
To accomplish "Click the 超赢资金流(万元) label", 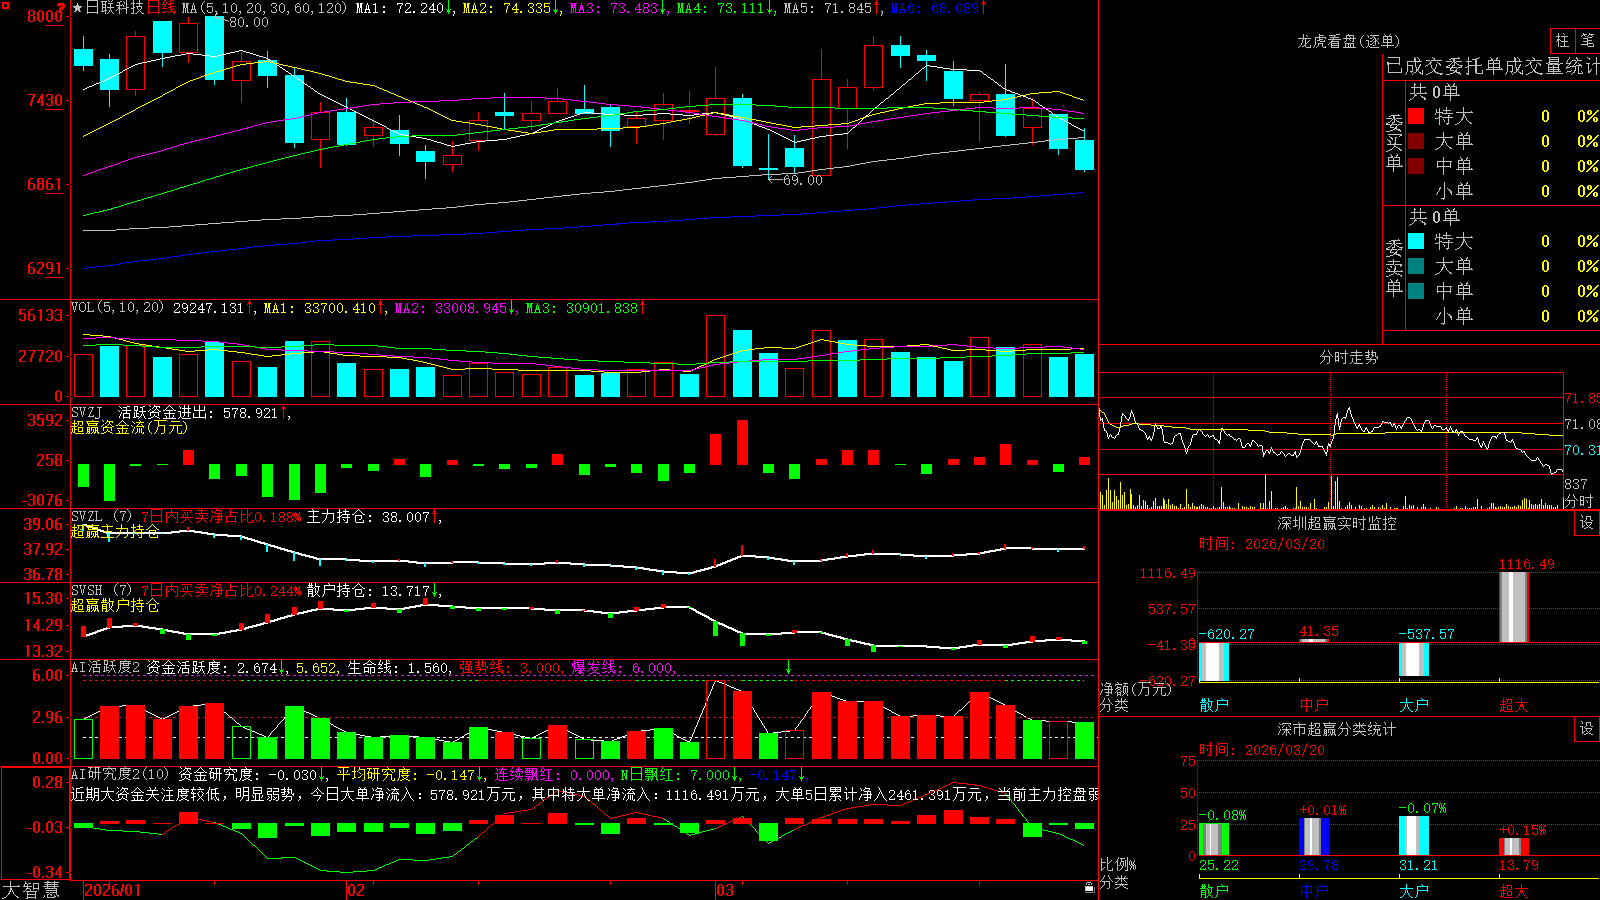I will 129,427.
